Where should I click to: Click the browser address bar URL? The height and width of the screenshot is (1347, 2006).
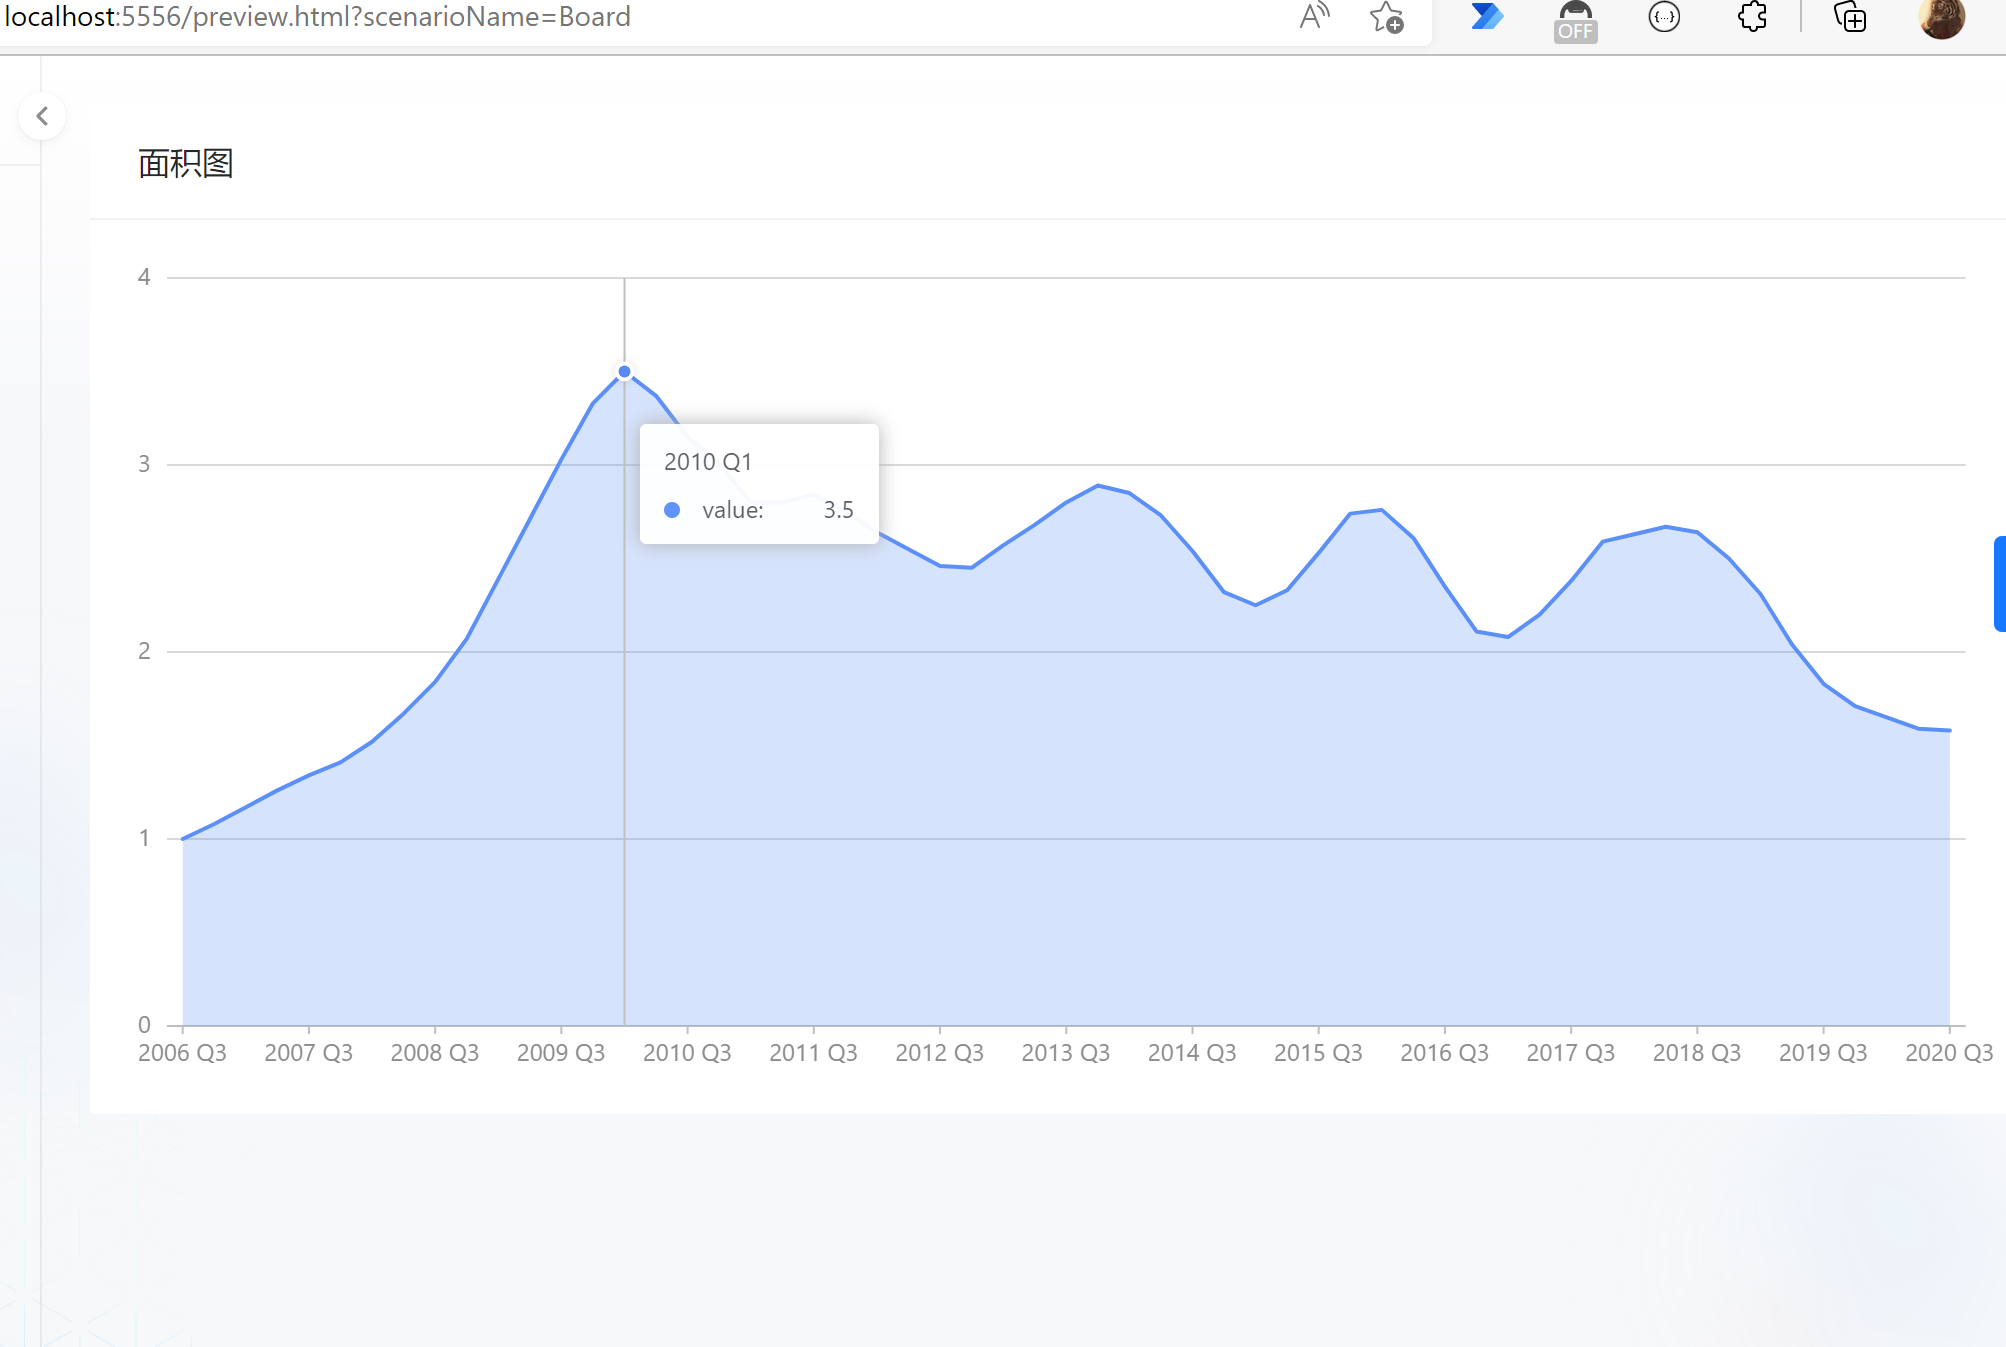click(318, 17)
